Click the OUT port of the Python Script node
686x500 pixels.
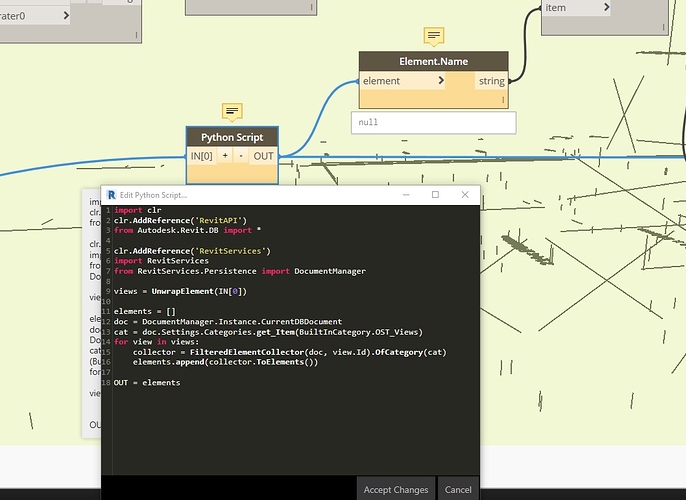(x=263, y=156)
